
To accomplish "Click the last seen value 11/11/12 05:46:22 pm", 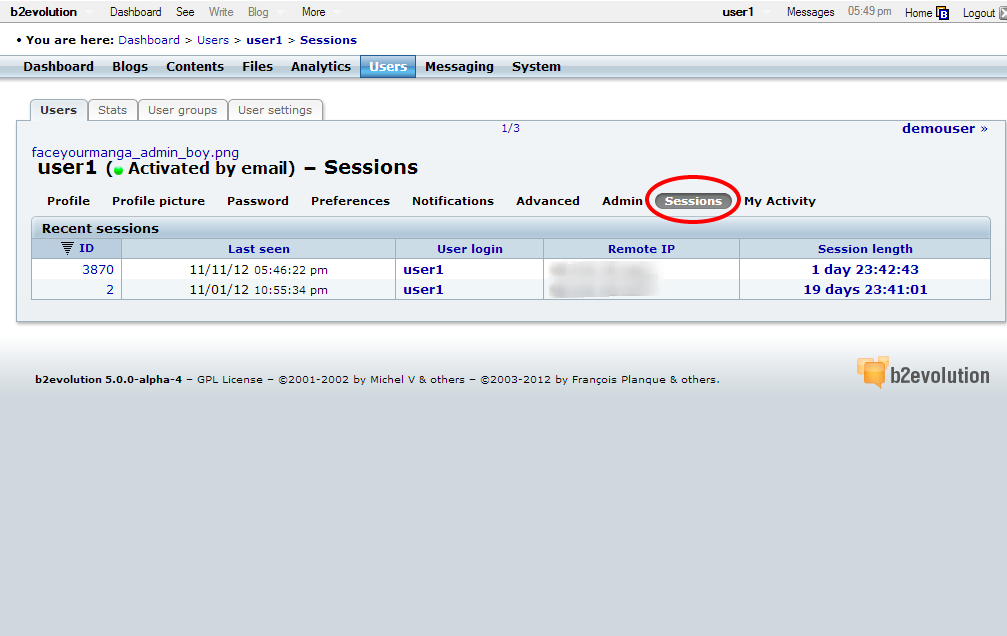I will 258,270.
